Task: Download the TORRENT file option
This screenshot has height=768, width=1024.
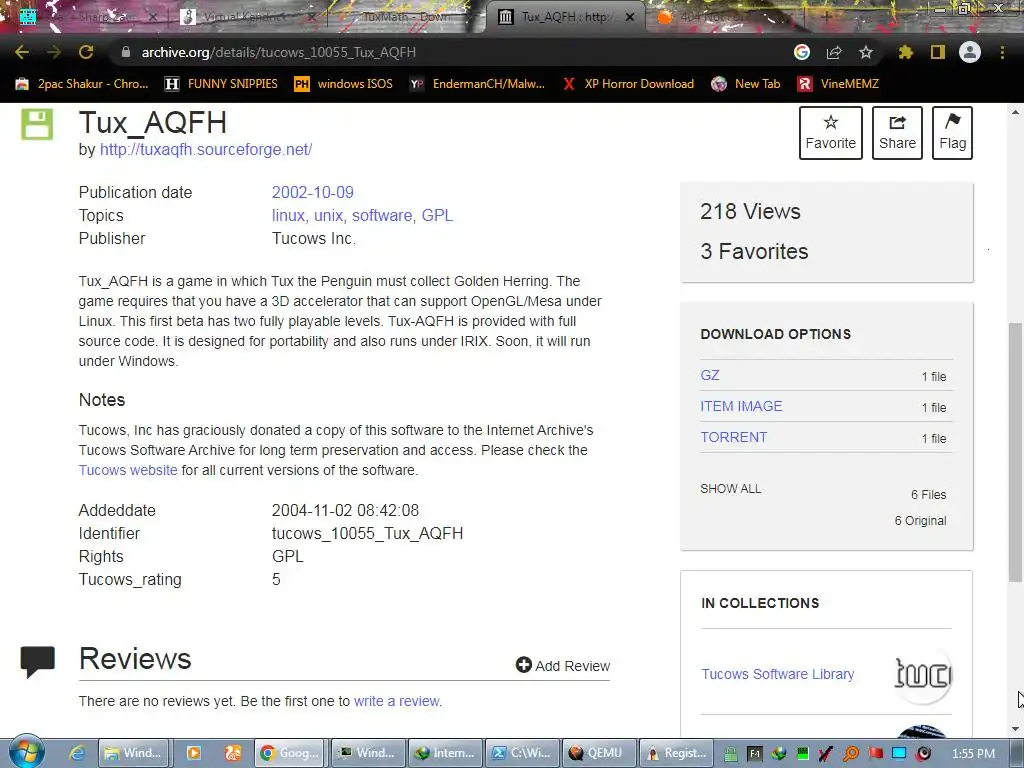Action: tap(733, 438)
